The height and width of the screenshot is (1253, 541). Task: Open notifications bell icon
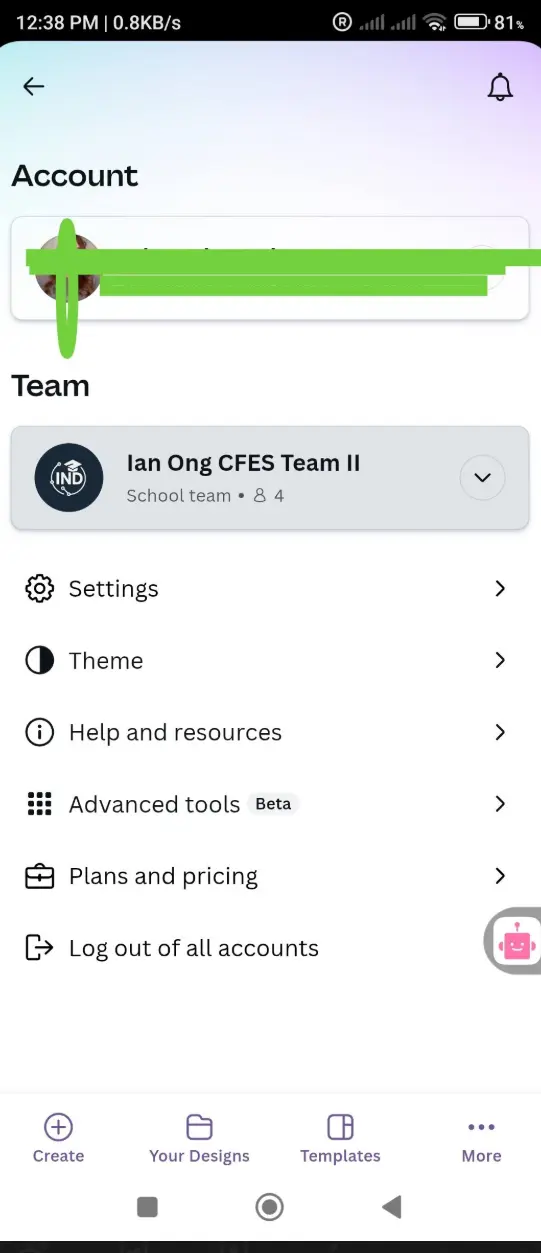500,87
